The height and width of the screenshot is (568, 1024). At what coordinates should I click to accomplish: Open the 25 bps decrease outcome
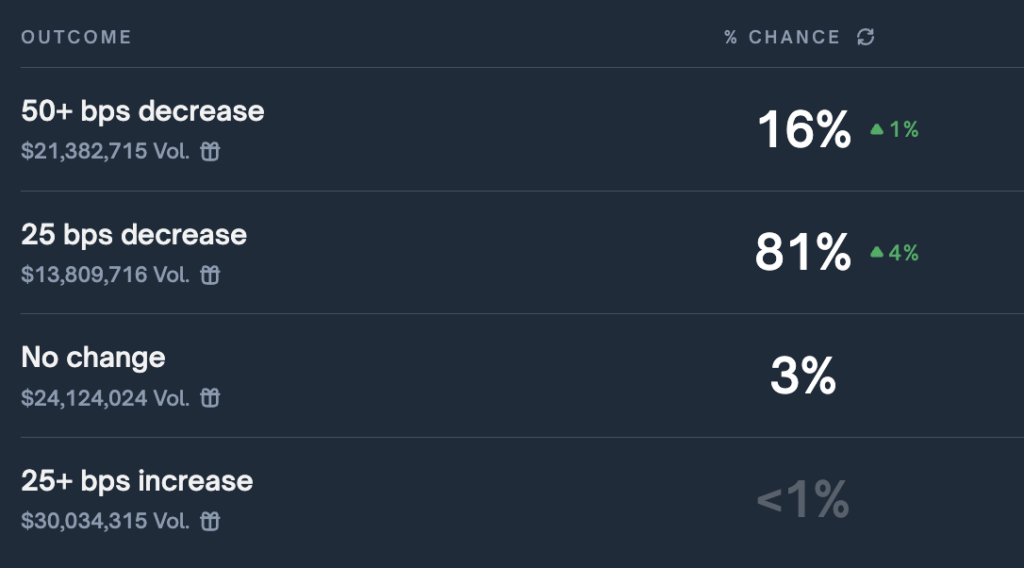[134, 235]
